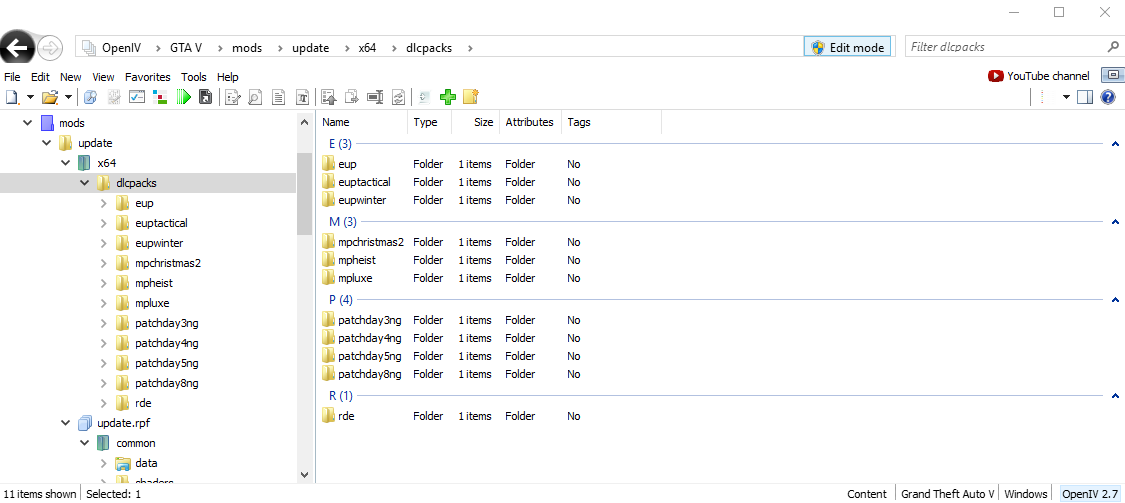Expand the mpheist tree folder
Viewport: 1125px width, 503px height.
coord(104,283)
